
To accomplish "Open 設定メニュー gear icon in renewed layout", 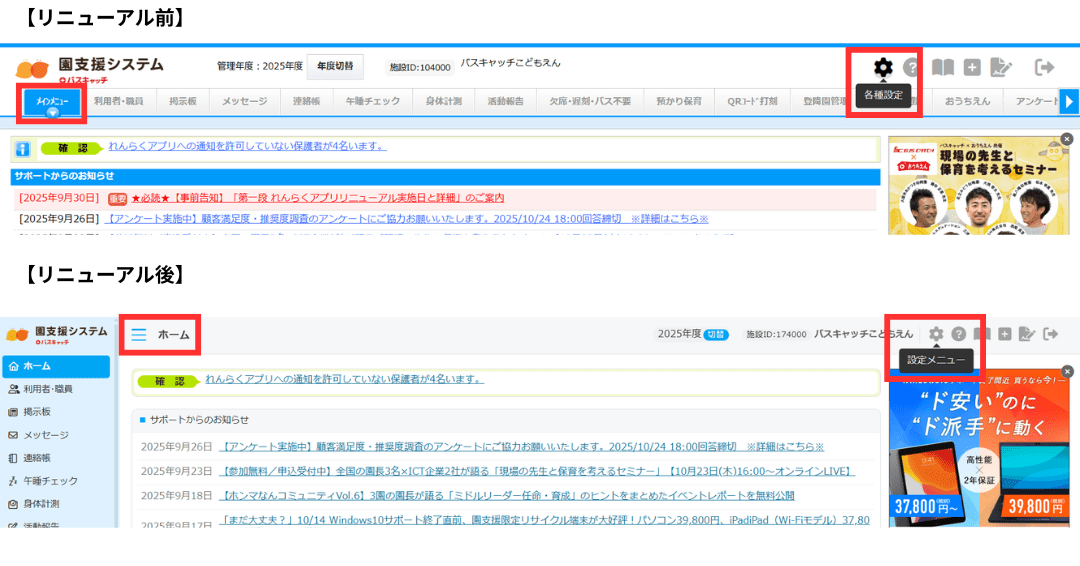I will 936,334.
